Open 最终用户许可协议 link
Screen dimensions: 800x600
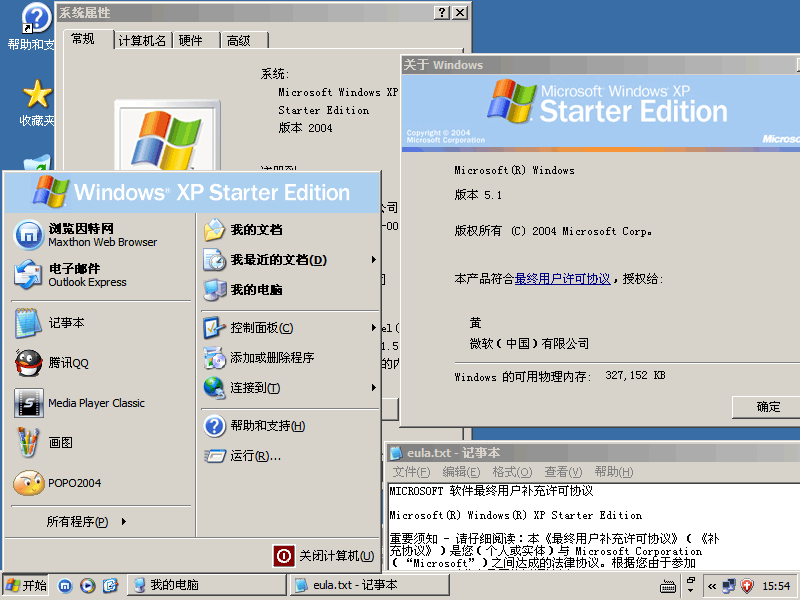tap(562, 279)
